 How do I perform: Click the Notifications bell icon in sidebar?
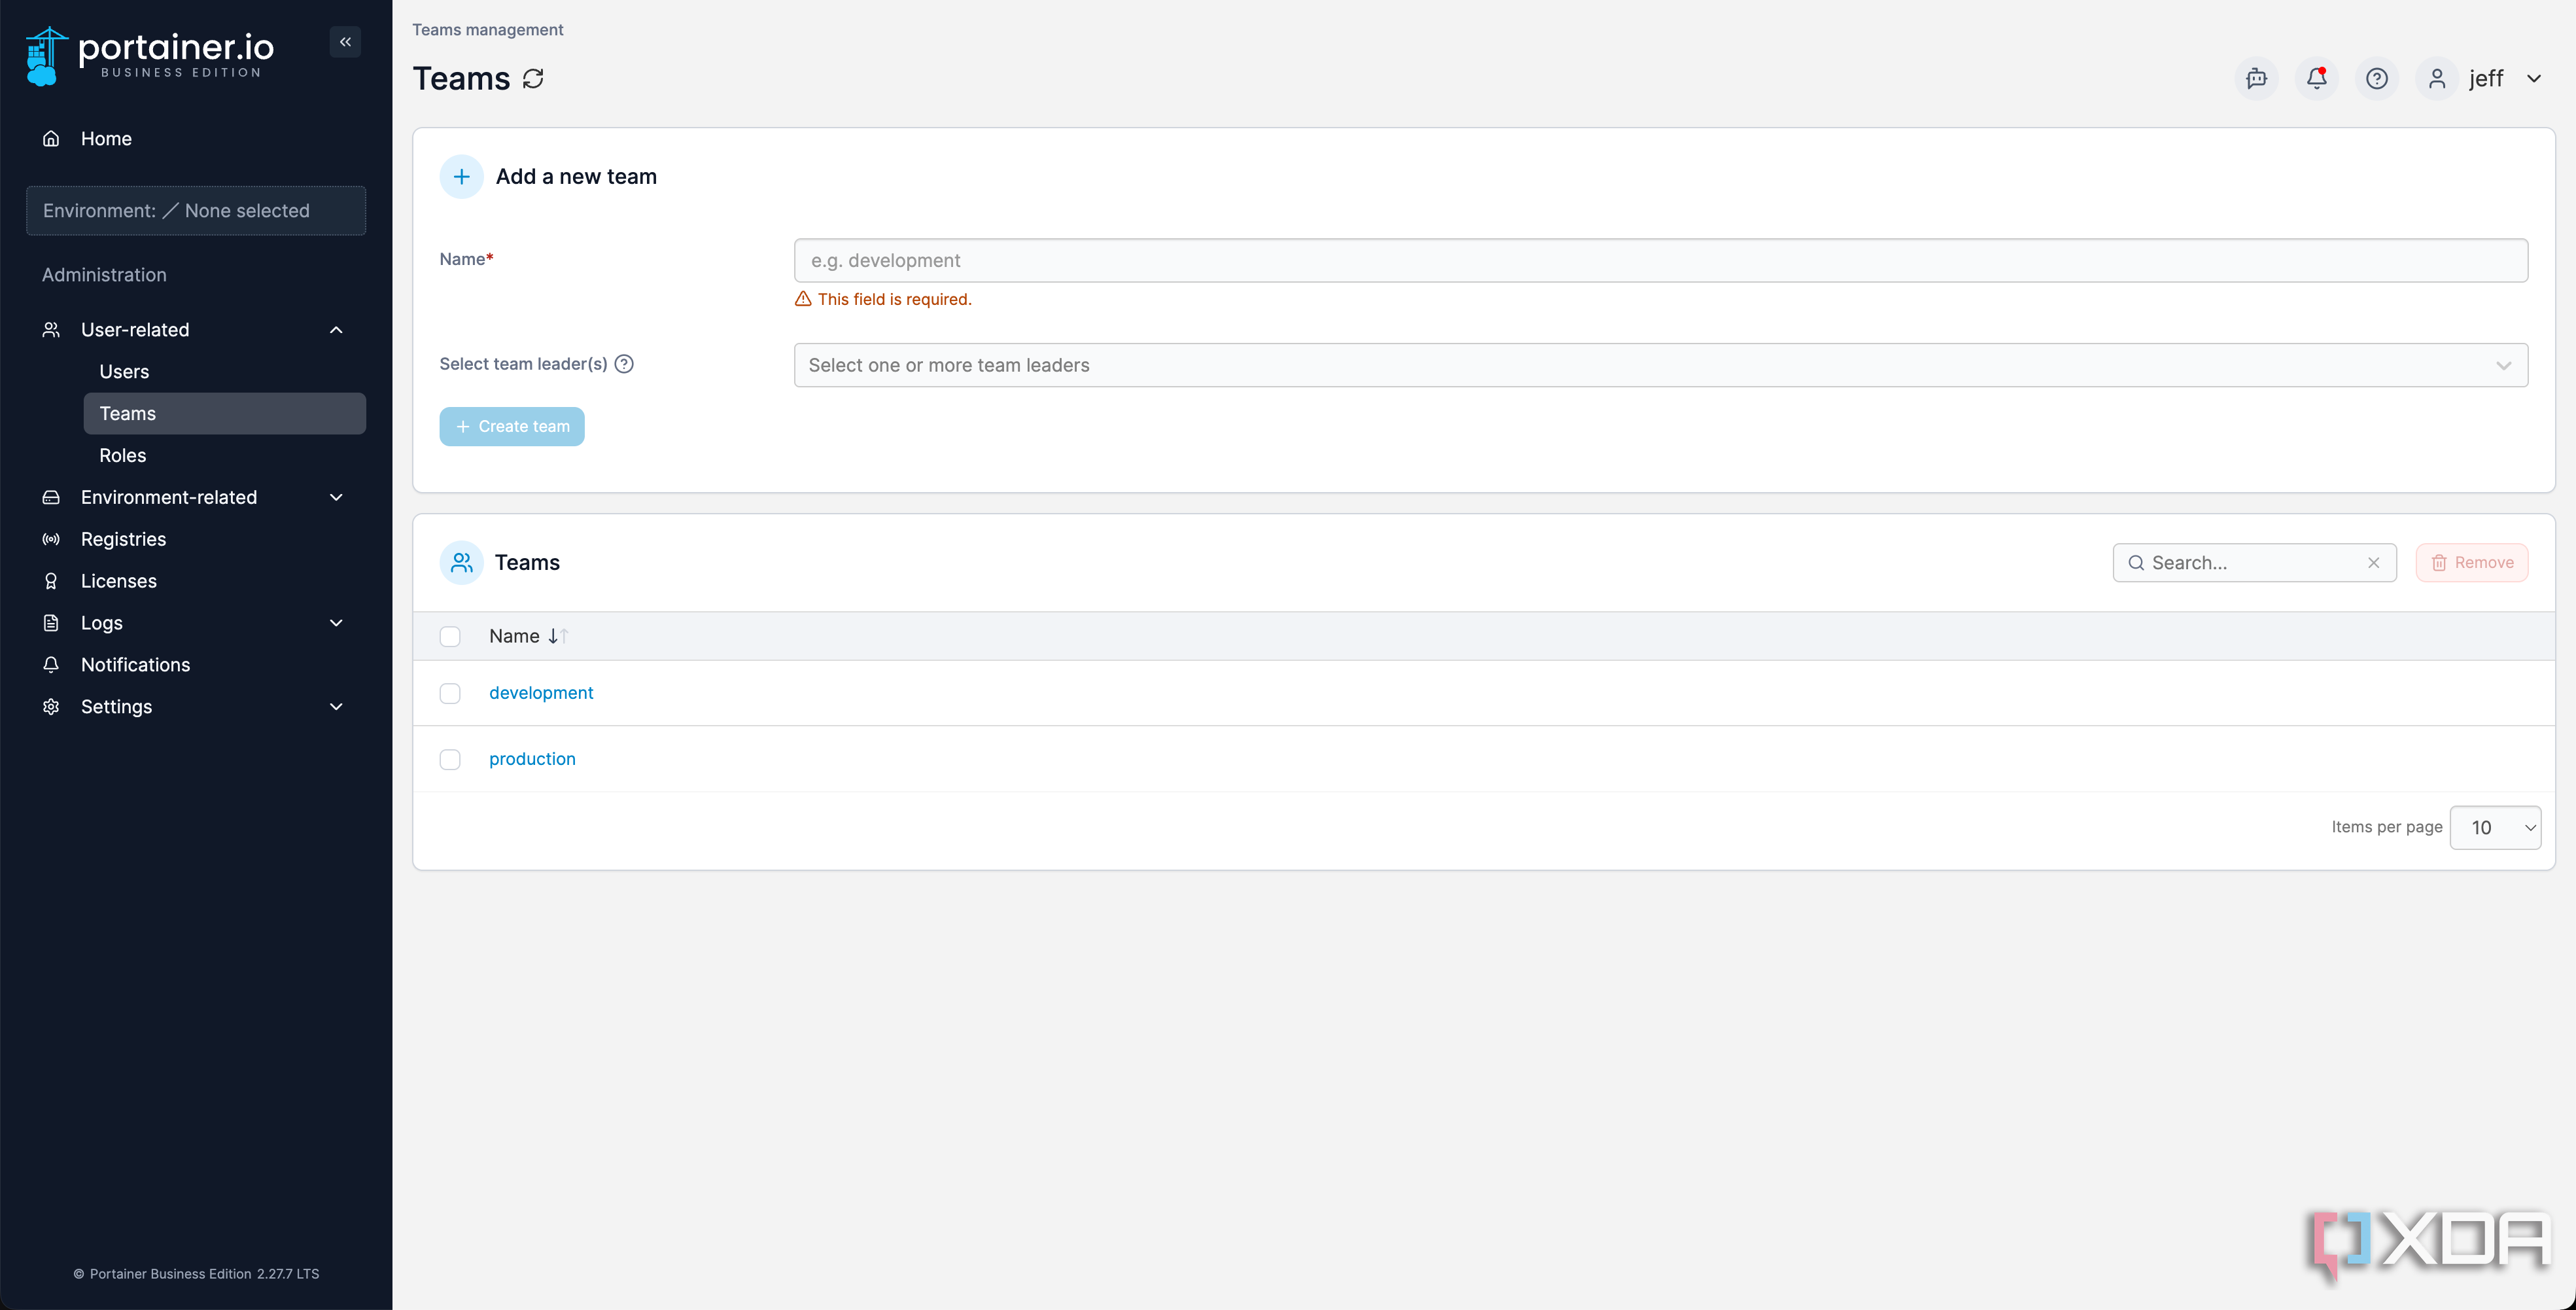(x=51, y=665)
